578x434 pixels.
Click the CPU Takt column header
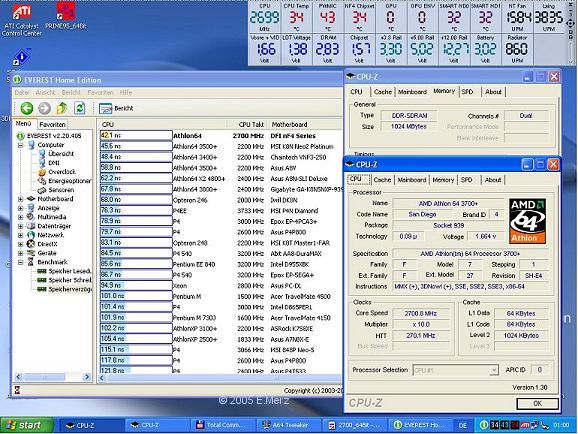tap(248, 125)
